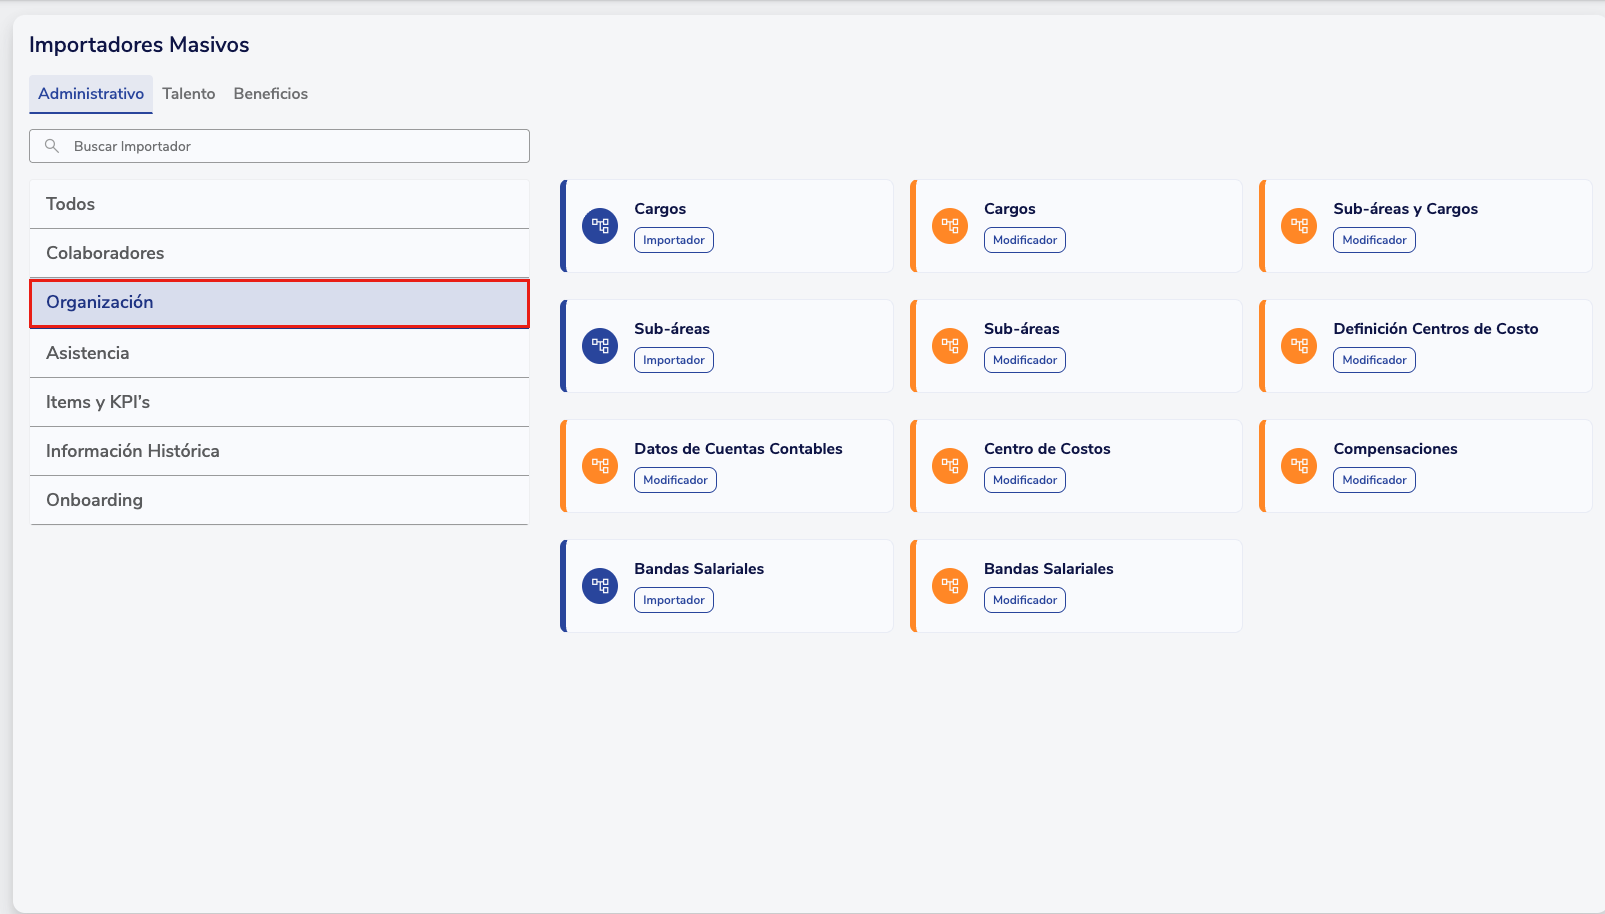Click the blue Cargos Importador card icon
Viewport: 1605px width, 914px height.
(x=600, y=226)
